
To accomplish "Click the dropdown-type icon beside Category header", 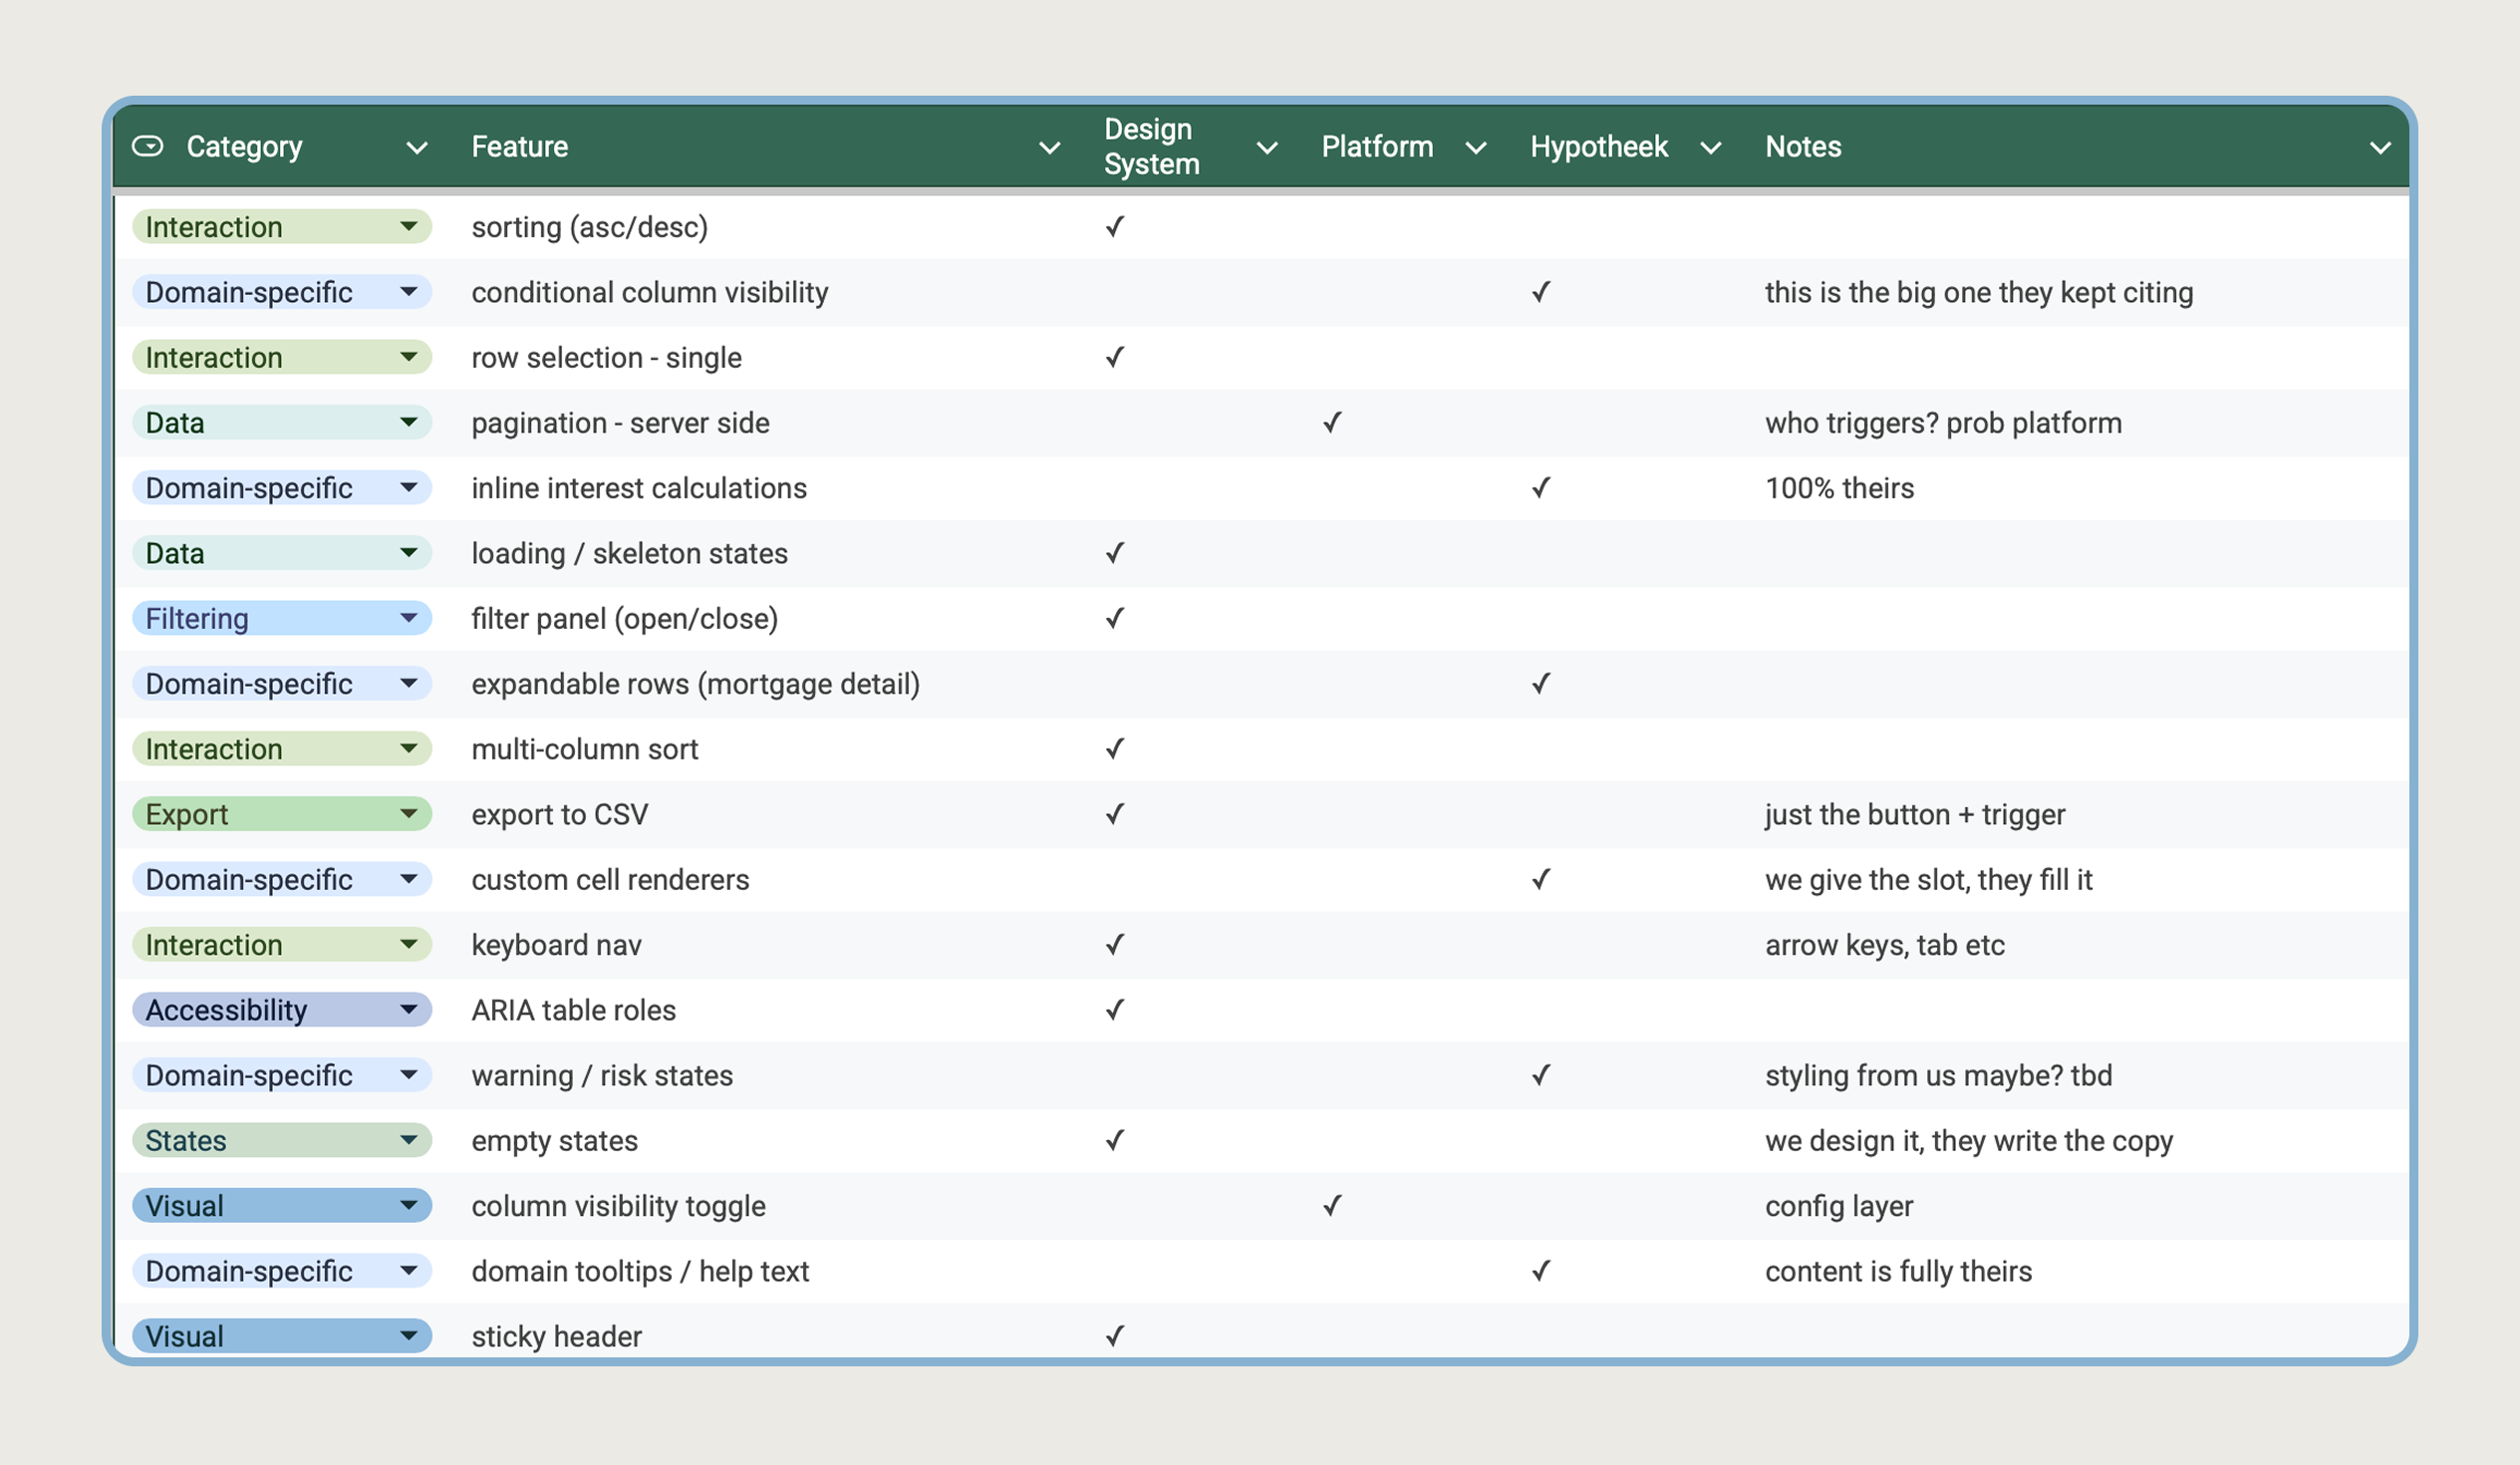I will (x=148, y=147).
